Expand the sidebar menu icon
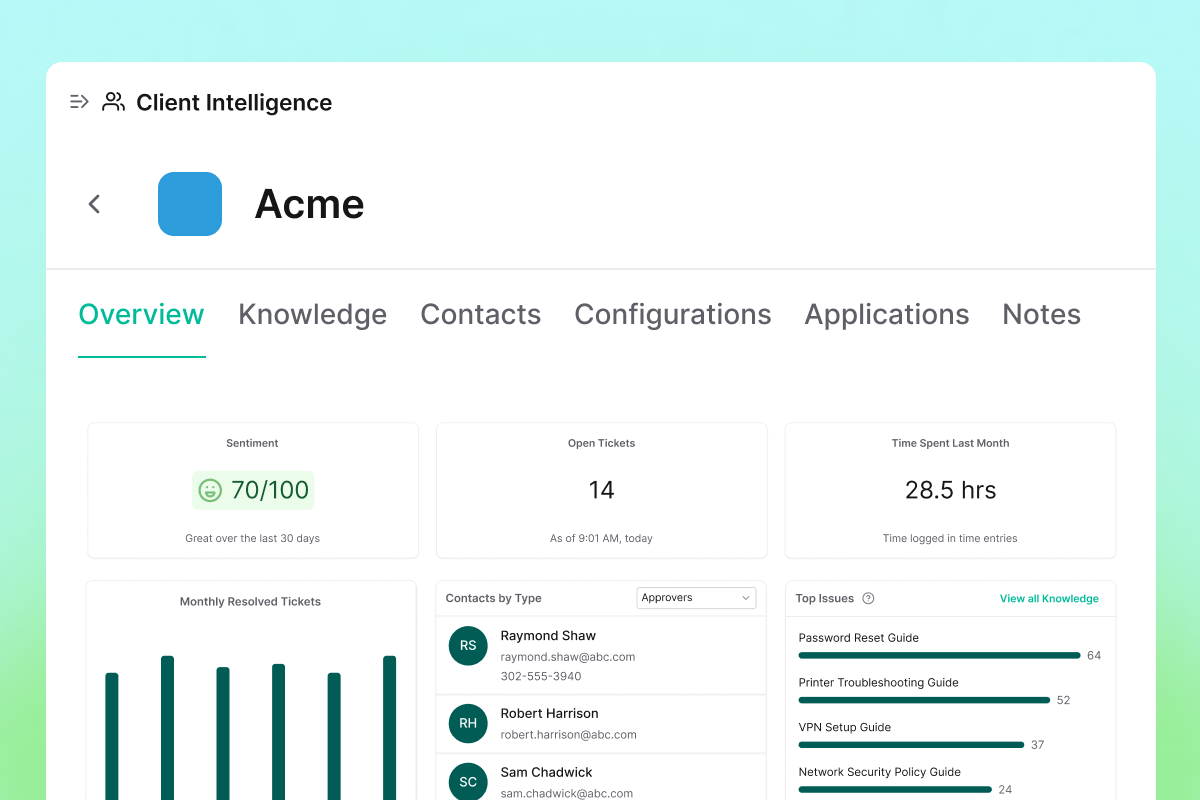Image resolution: width=1200 pixels, height=800 pixels. [79, 102]
